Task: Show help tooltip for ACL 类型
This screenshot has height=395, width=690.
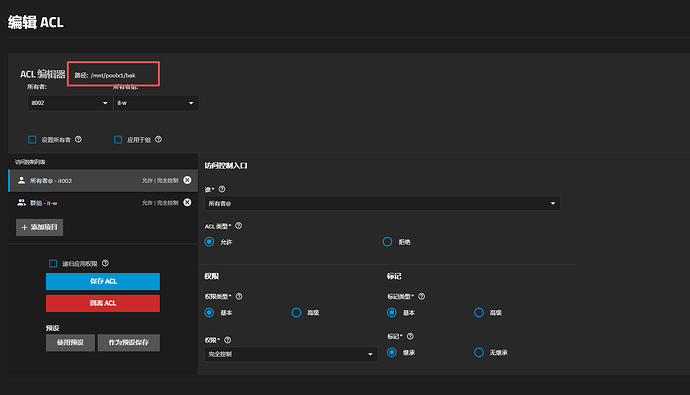Action: 239,226
